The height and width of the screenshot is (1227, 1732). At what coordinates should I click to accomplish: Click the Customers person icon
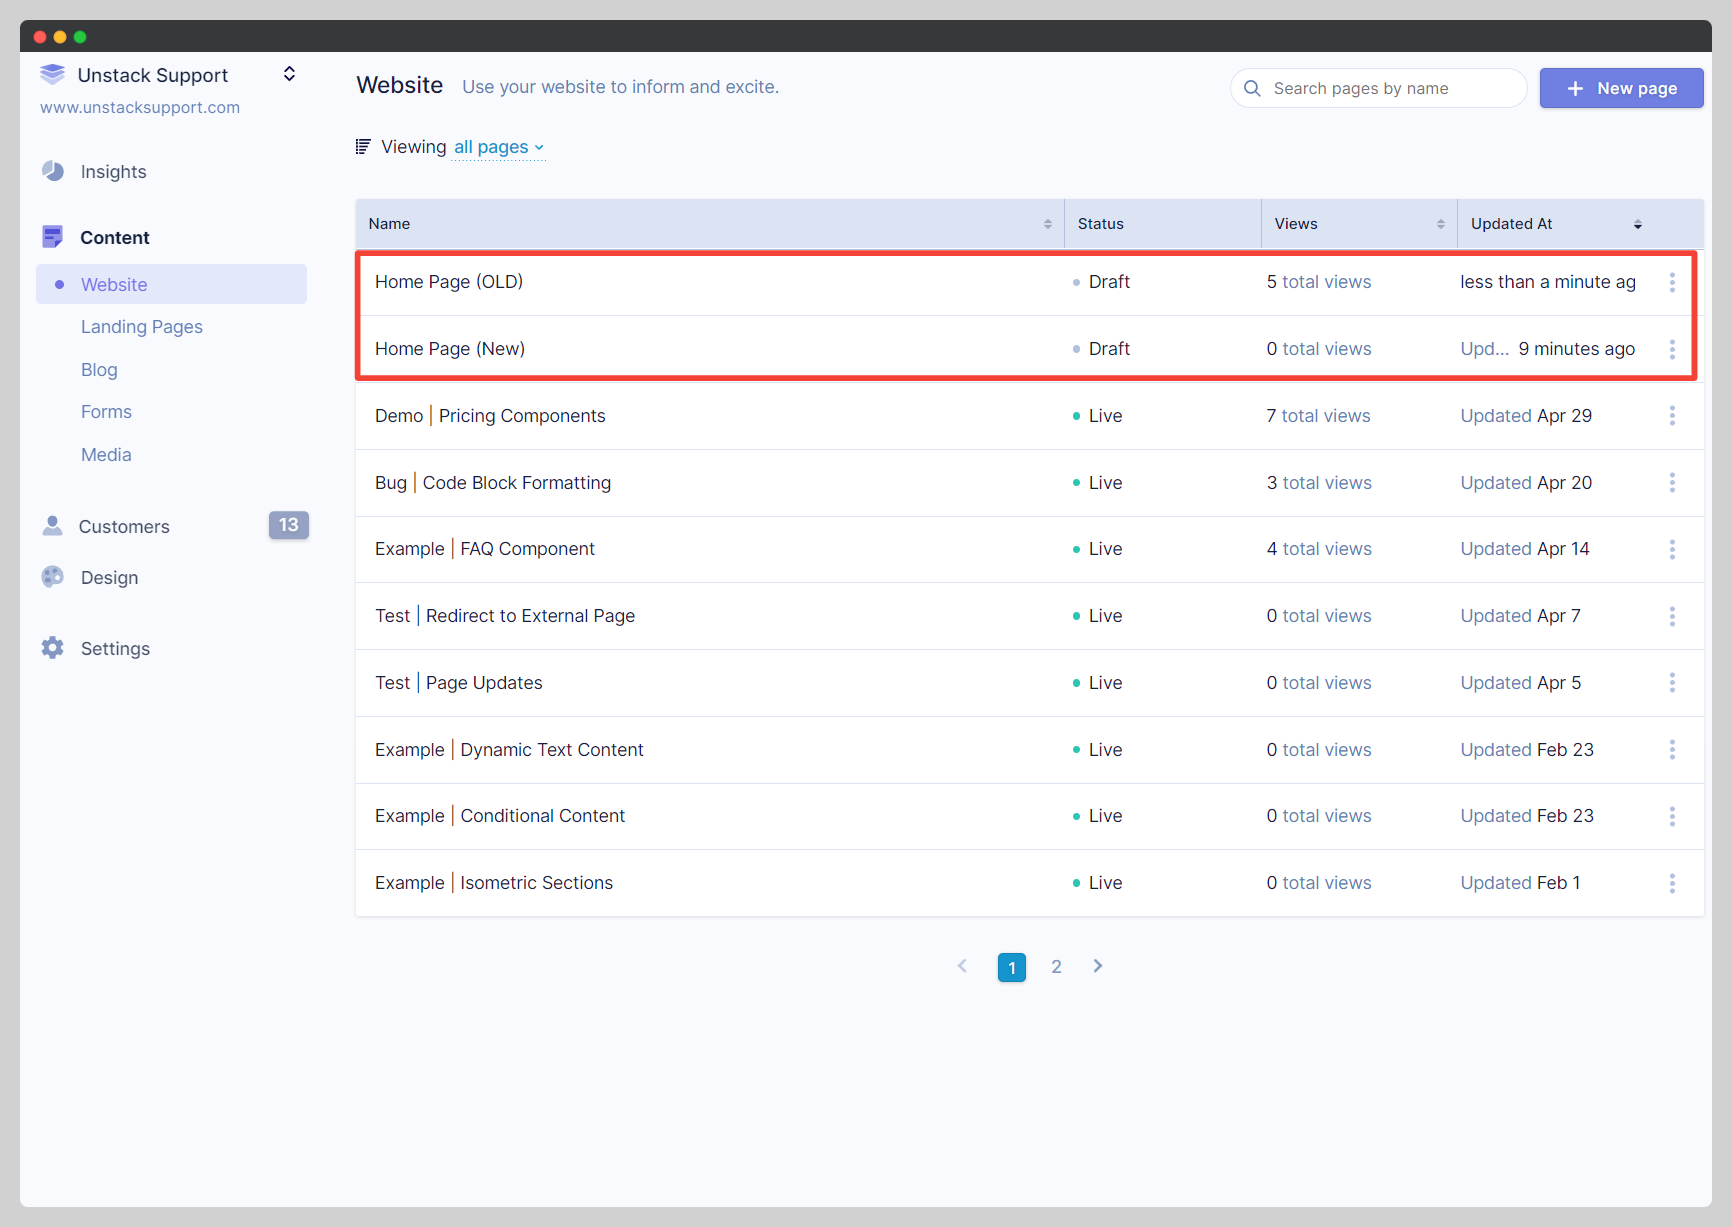[x=53, y=526]
